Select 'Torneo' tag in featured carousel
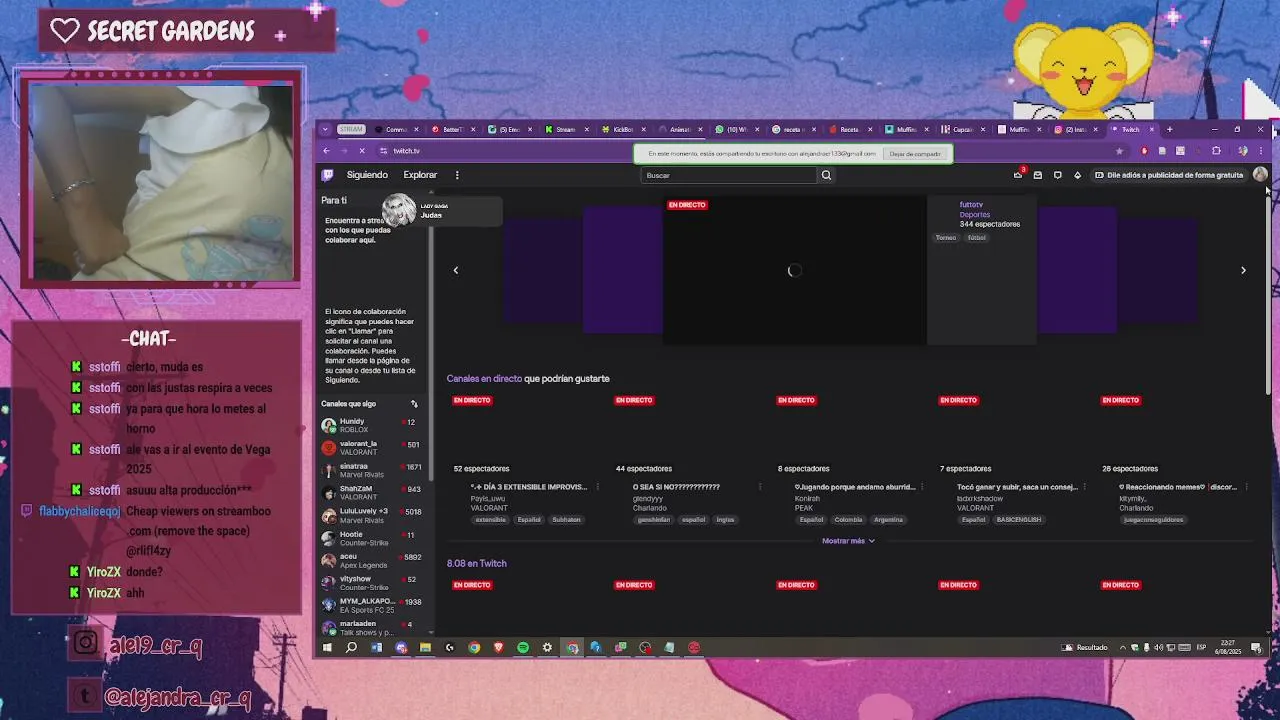 (x=945, y=238)
